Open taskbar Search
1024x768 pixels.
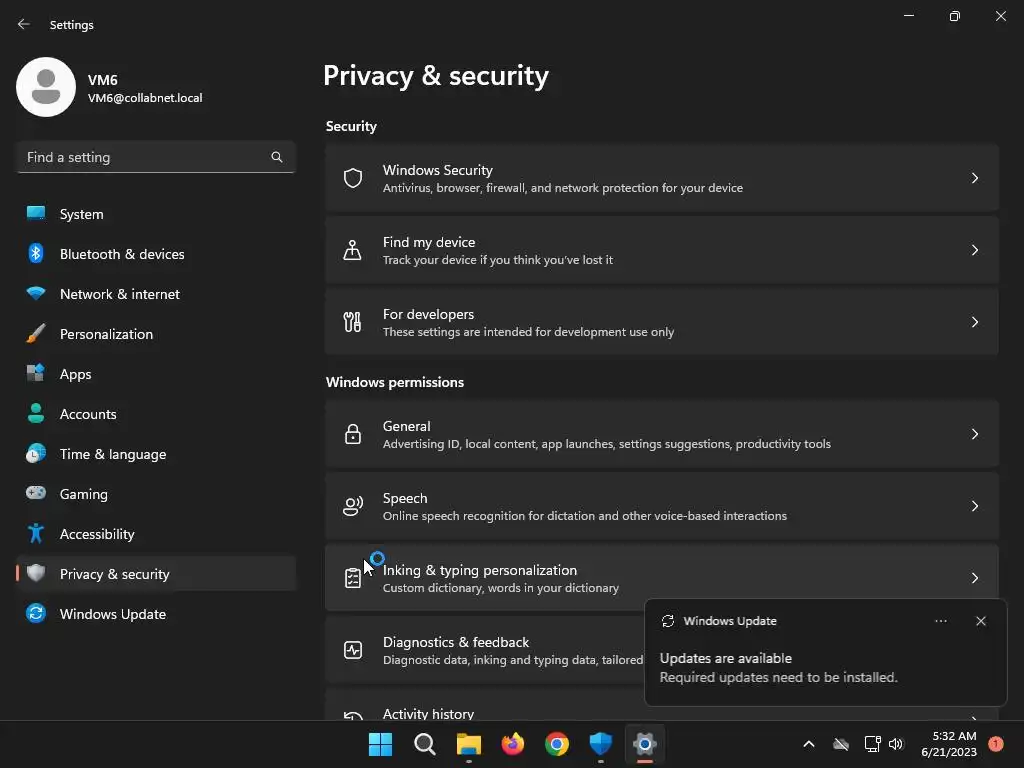(x=424, y=744)
